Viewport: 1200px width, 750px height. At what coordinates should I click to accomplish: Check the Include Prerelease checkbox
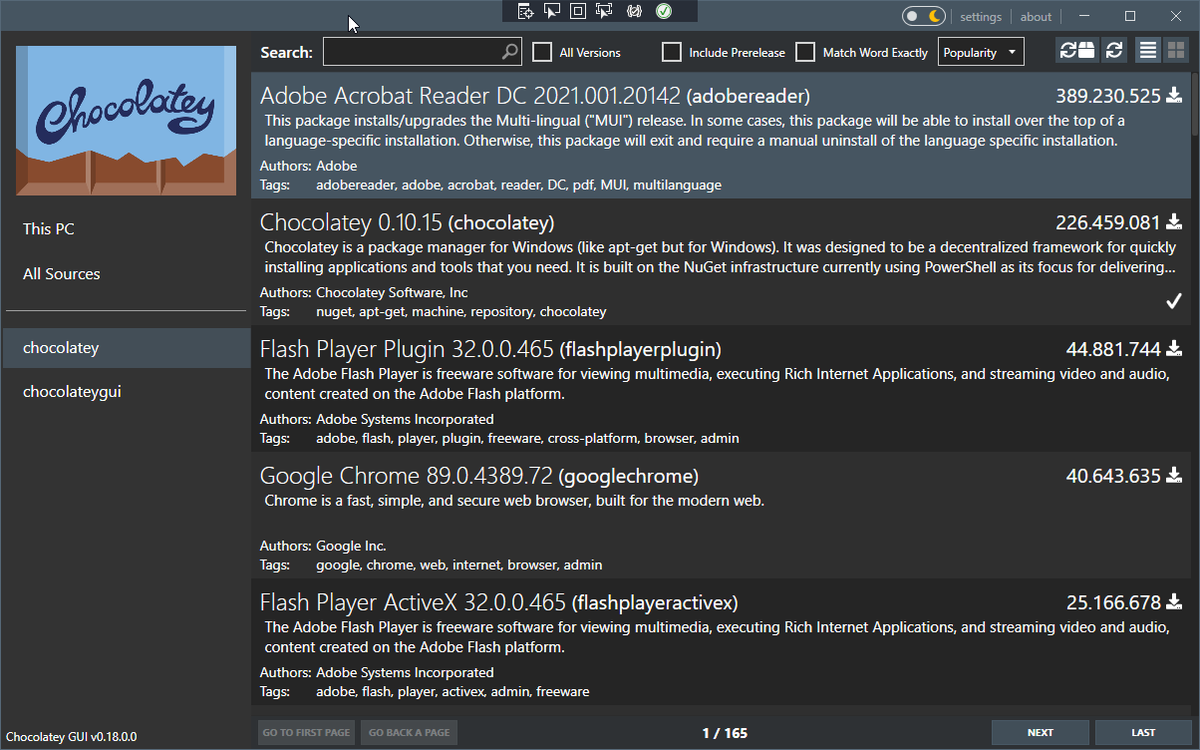pos(672,52)
